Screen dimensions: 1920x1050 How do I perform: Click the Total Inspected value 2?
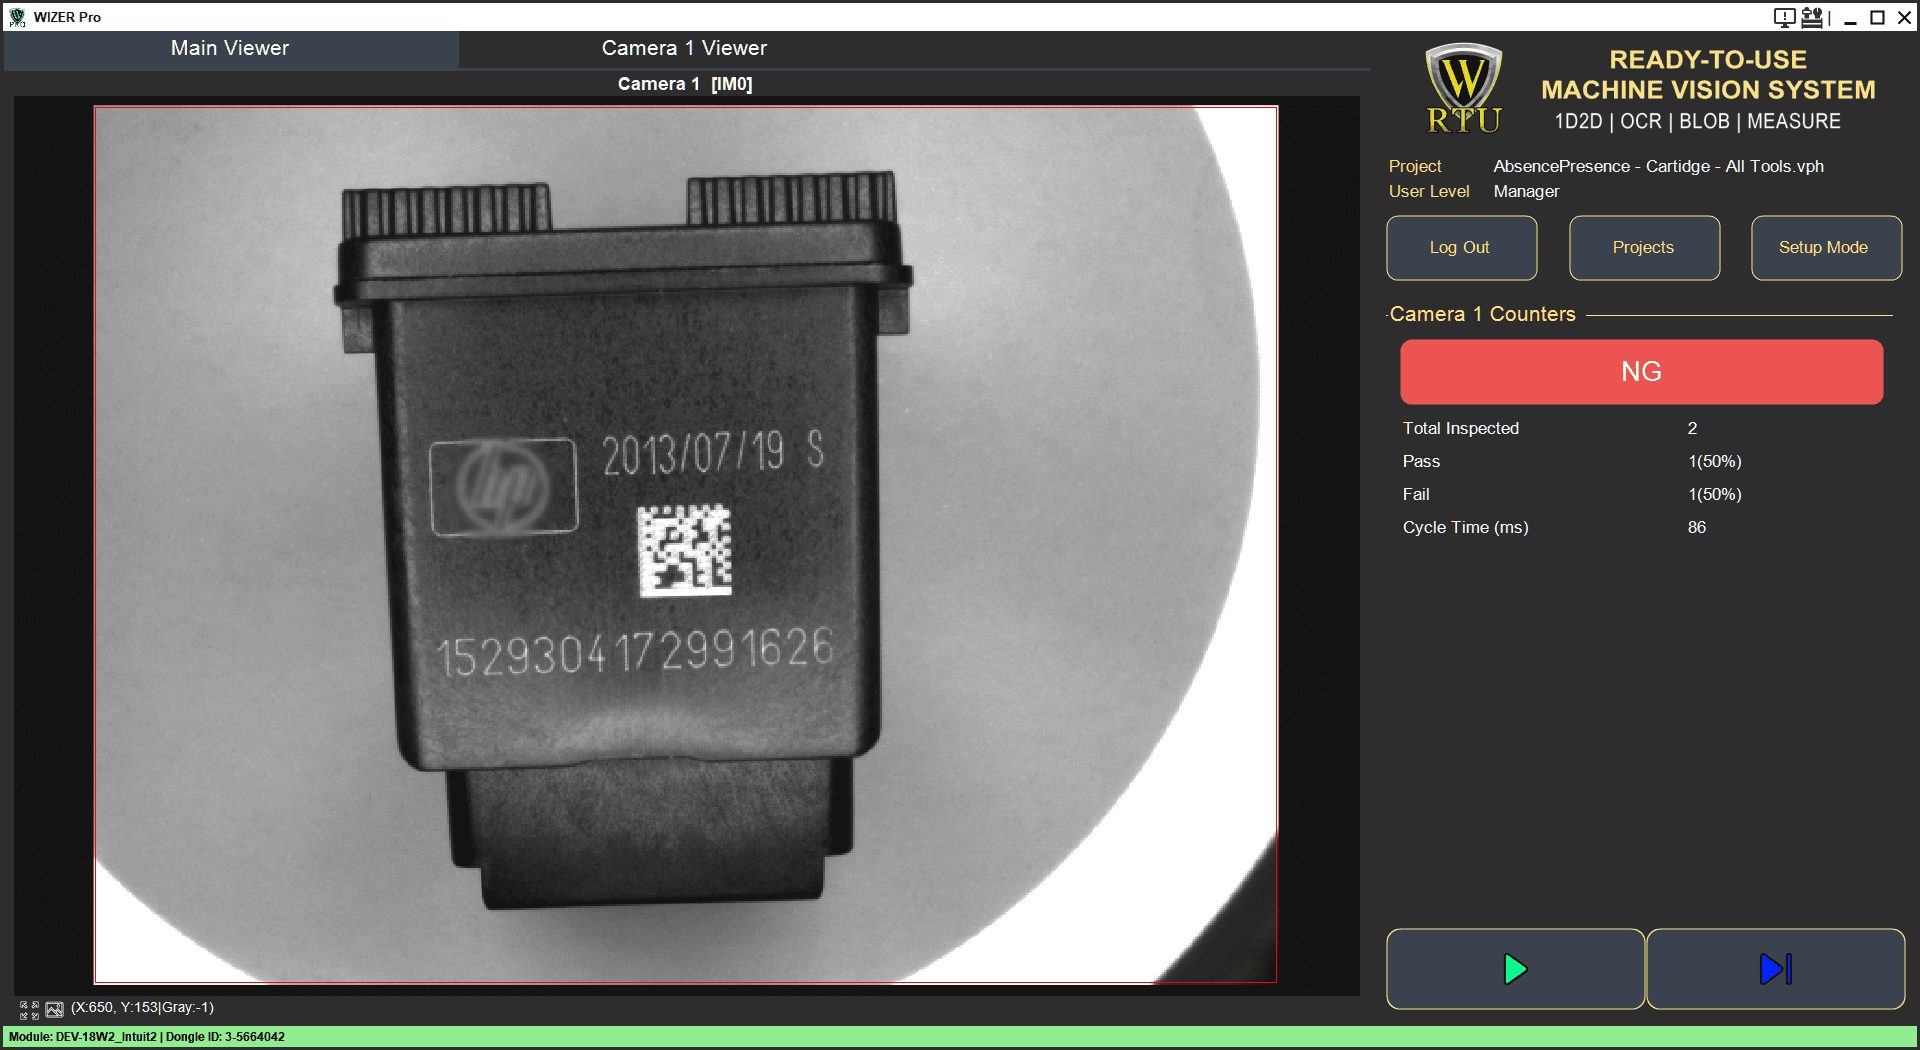(1692, 428)
